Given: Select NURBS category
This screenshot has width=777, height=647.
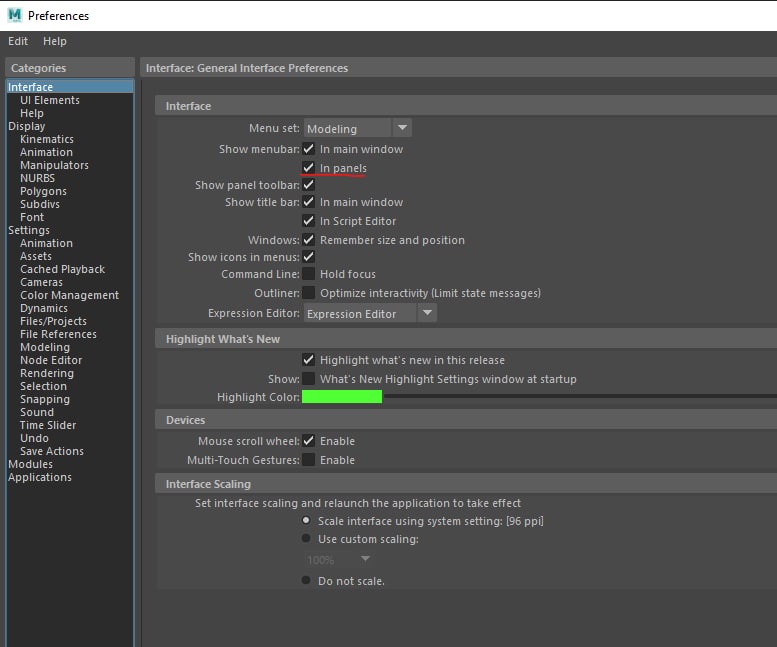Looking at the screenshot, I should [37, 178].
